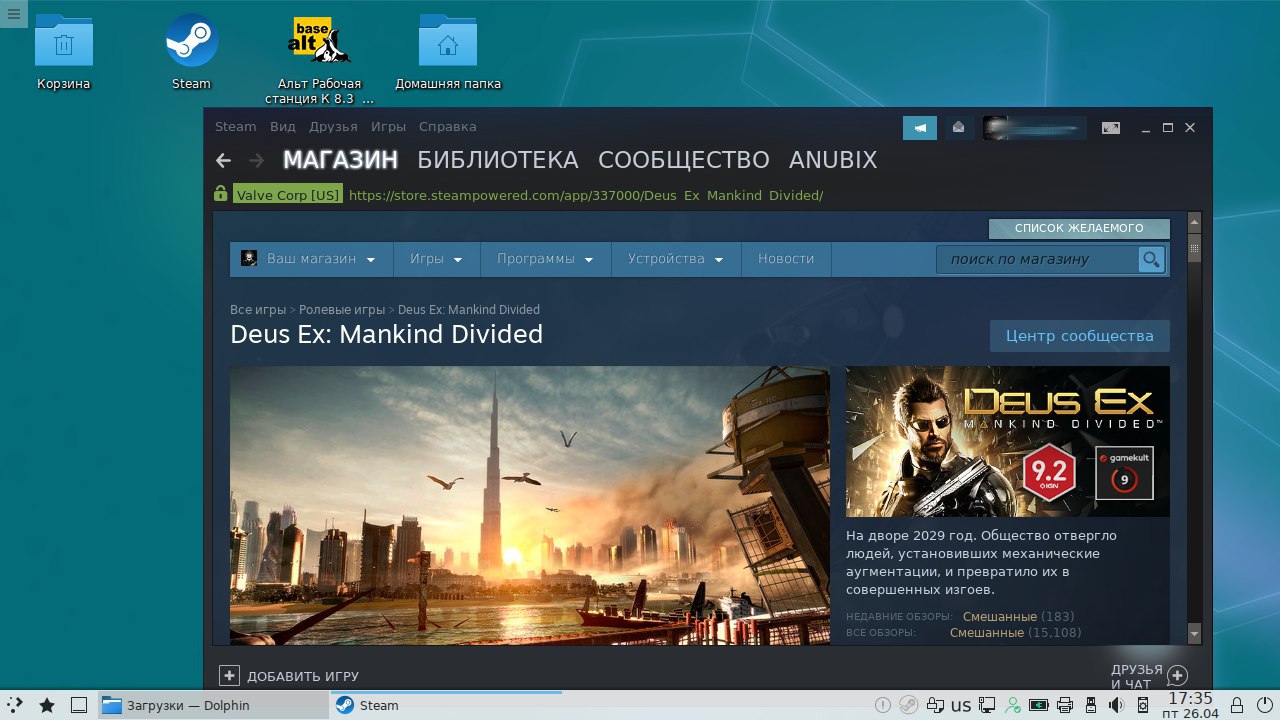
Task: Click the plus icon beside Добавить игру
Action: pos(229,676)
